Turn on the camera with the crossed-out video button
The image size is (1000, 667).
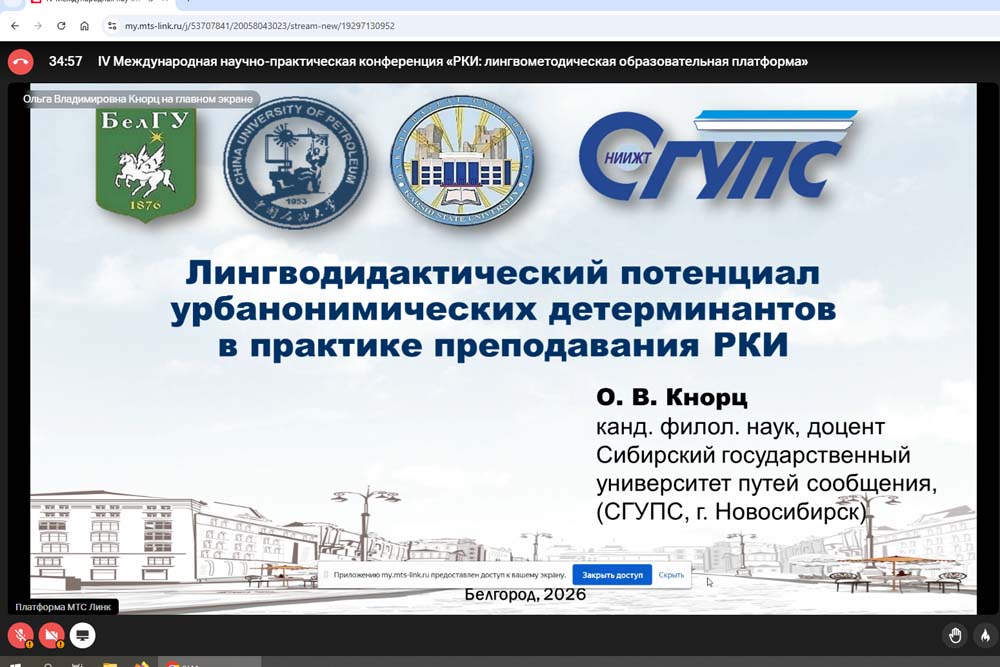coord(51,635)
